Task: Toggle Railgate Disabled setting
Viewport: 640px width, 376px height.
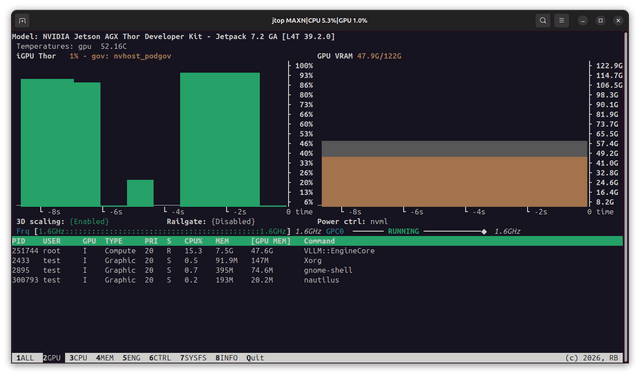Action: [x=233, y=222]
